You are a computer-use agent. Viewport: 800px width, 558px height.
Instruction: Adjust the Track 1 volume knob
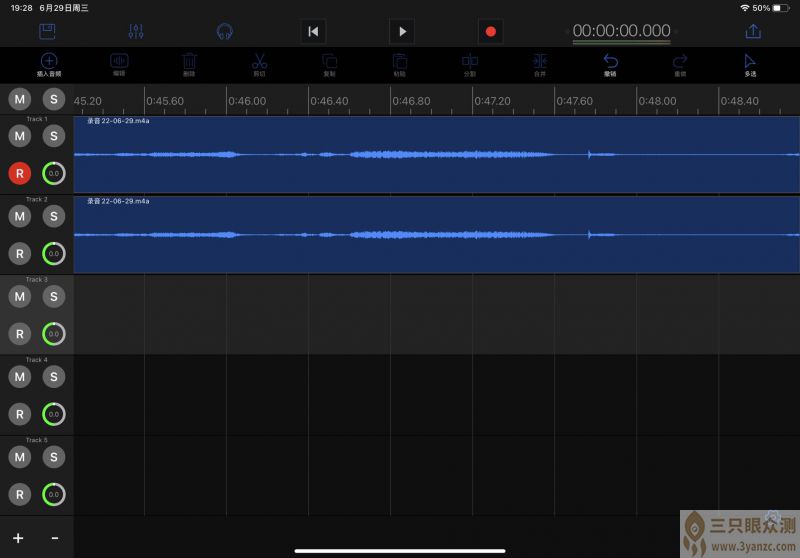pos(54,173)
